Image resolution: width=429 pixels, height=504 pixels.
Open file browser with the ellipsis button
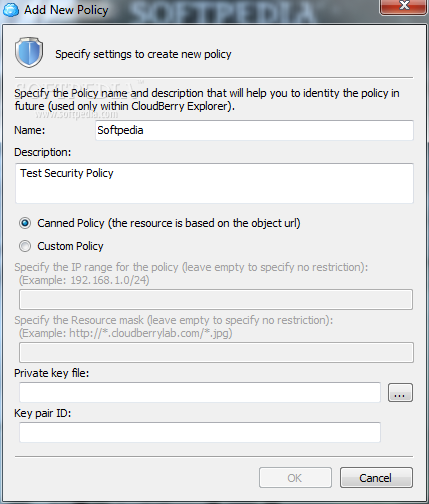(400, 392)
